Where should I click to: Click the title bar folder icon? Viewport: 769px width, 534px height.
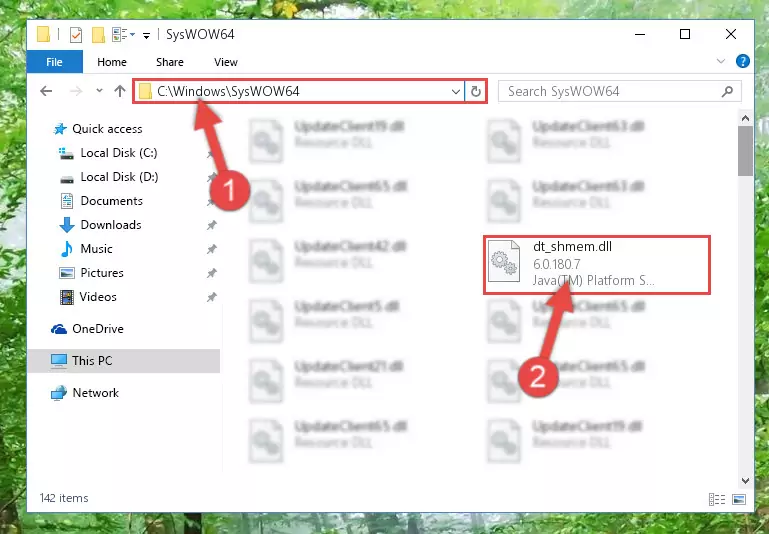44,34
